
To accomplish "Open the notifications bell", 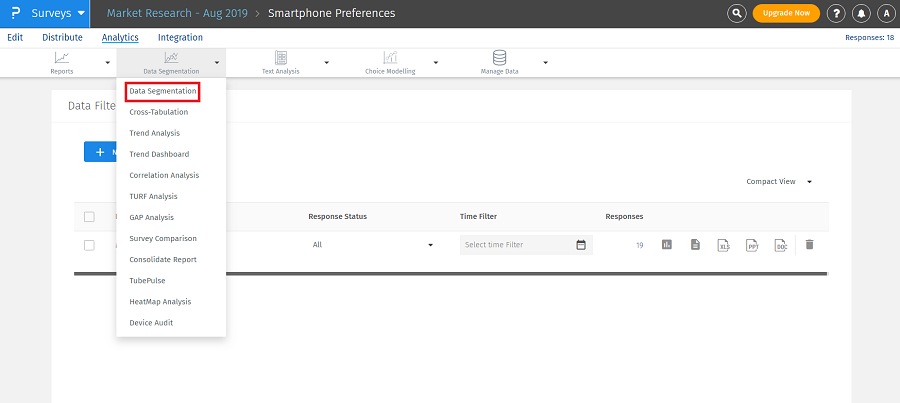I will [x=861, y=13].
